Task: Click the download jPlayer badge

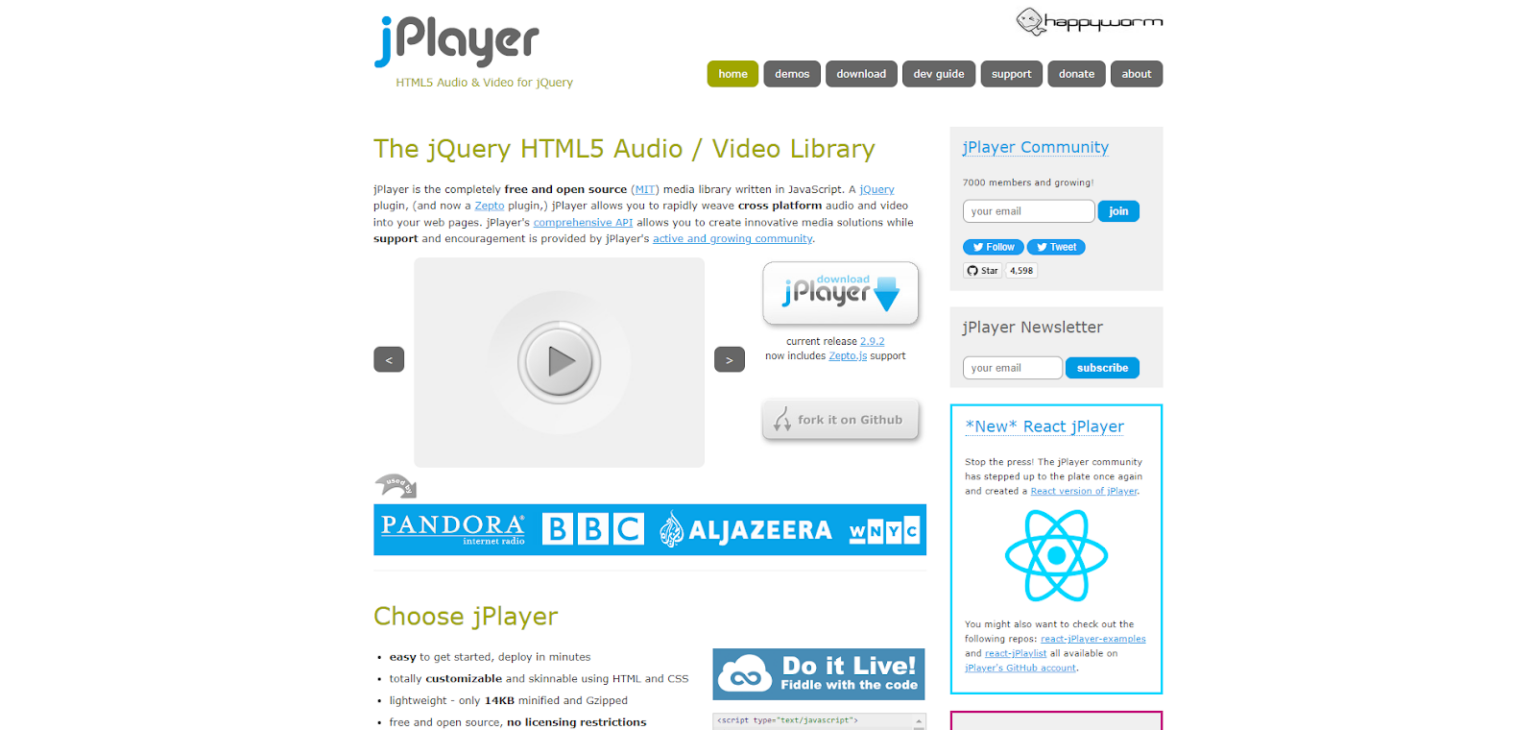Action: (840, 292)
